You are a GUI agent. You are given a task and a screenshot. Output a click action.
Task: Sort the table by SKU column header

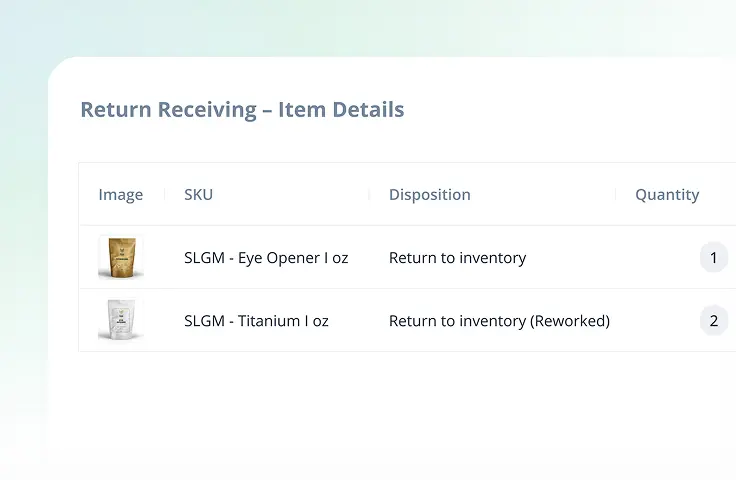pos(198,195)
